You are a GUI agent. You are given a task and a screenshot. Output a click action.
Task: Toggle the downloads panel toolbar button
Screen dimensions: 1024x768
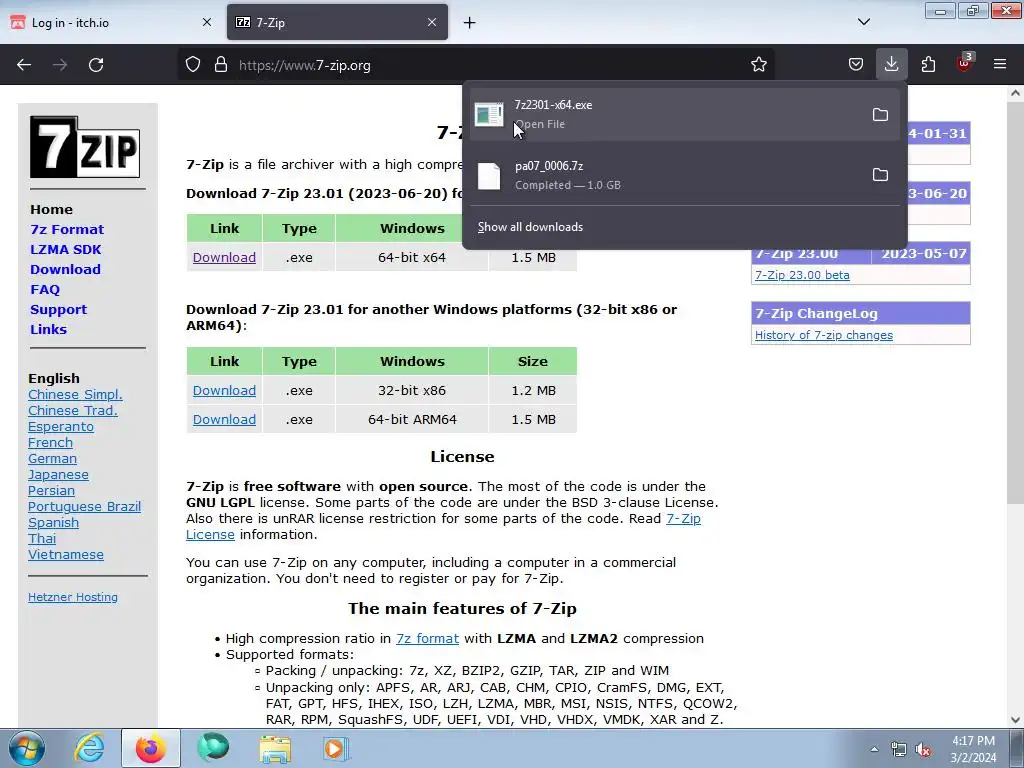(891, 65)
